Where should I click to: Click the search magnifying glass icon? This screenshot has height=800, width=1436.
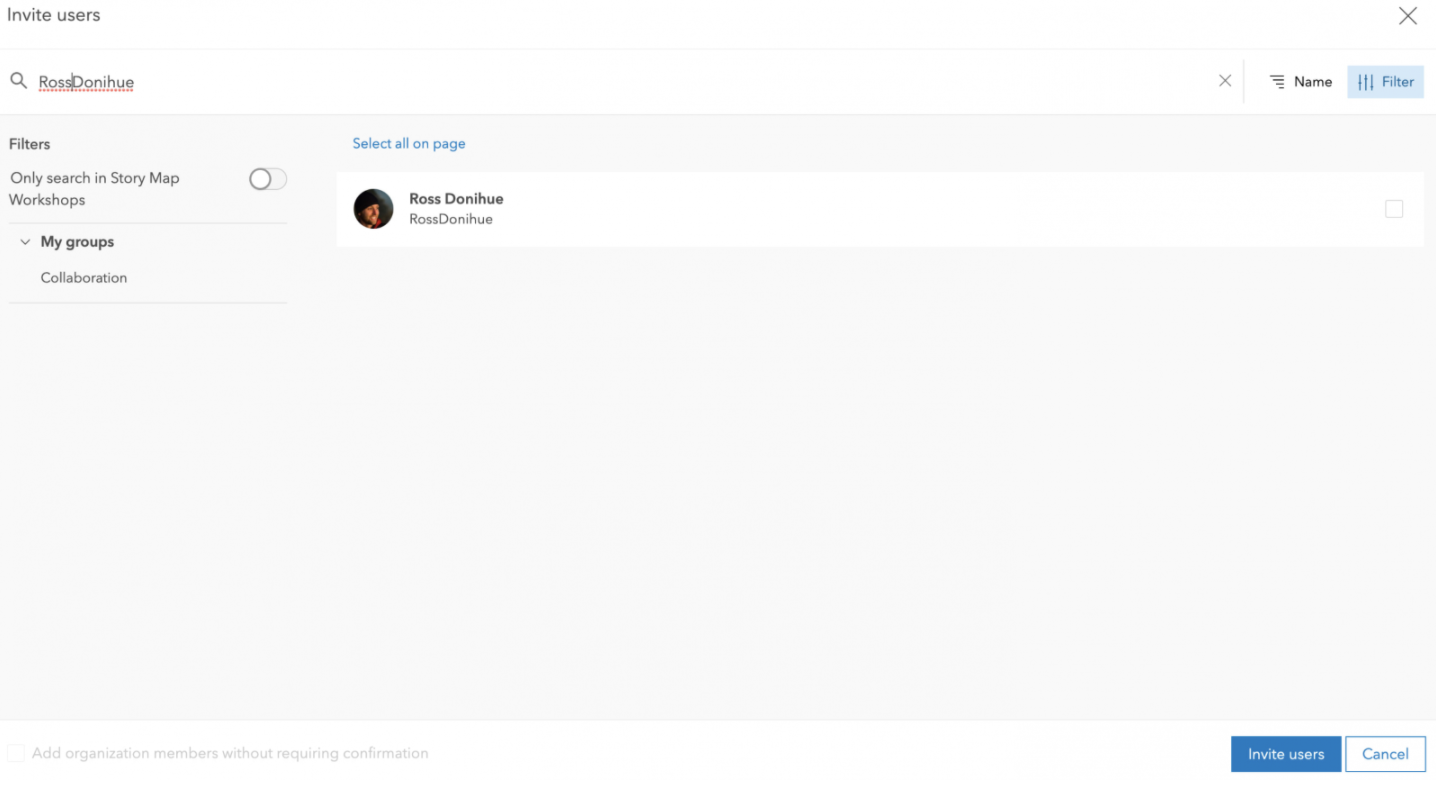18,81
